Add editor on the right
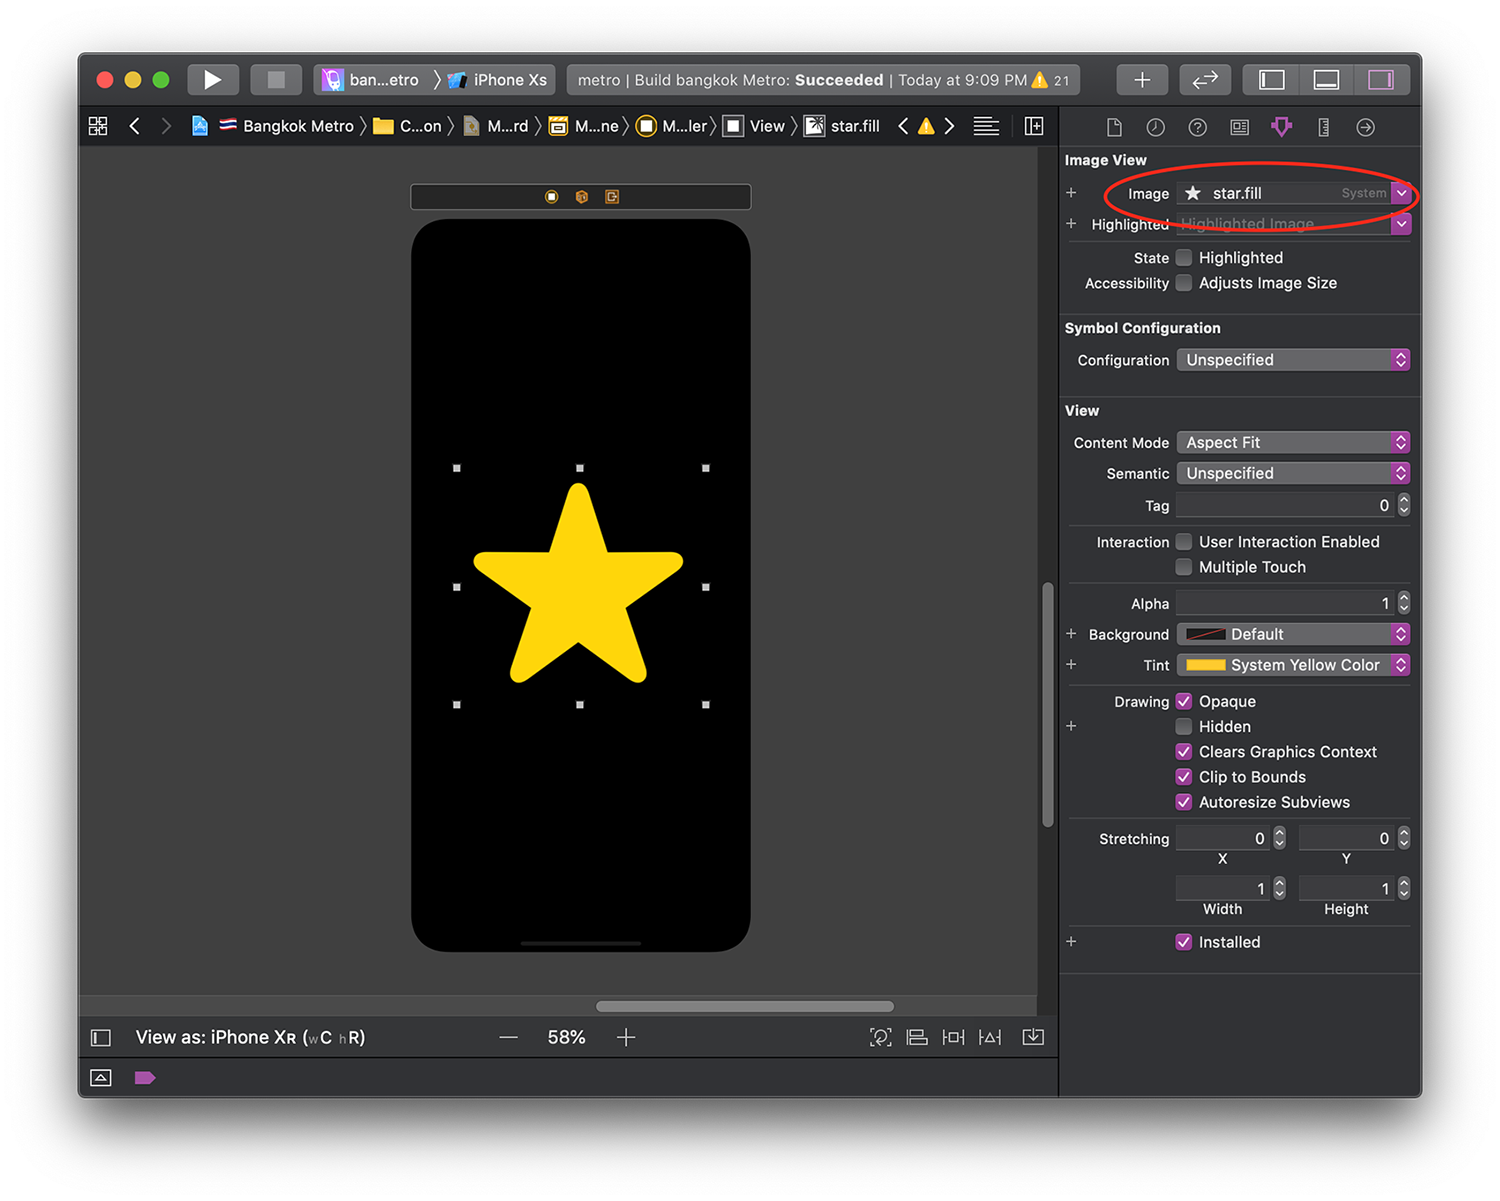The image size is (1500, 1201). (x=1034, y=126)
